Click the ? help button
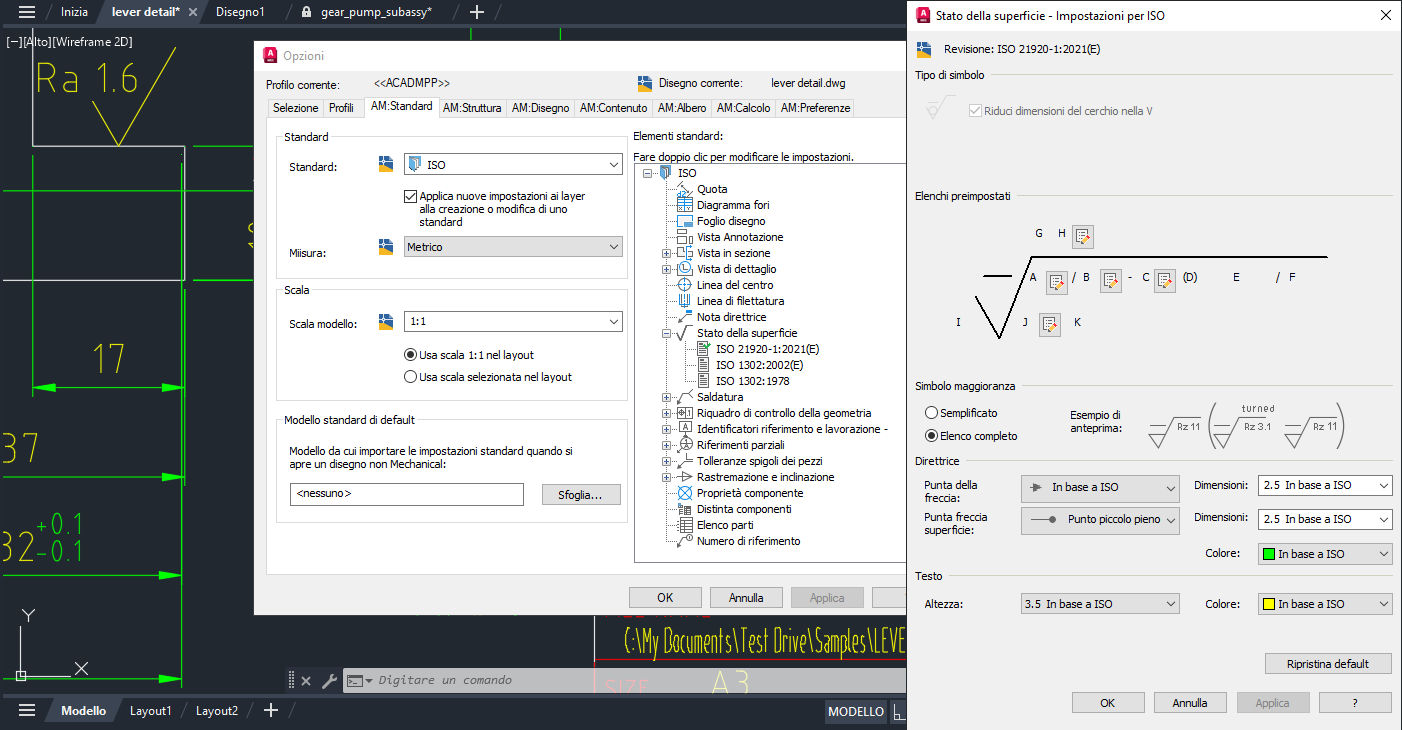Screen dimensions: 1402x730 tap(1355, 702)
